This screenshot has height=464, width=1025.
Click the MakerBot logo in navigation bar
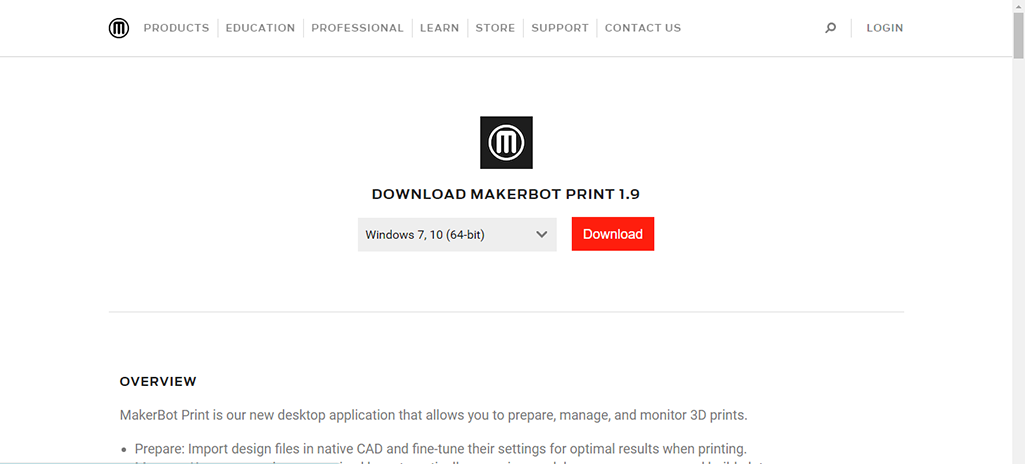click(119, 28)
